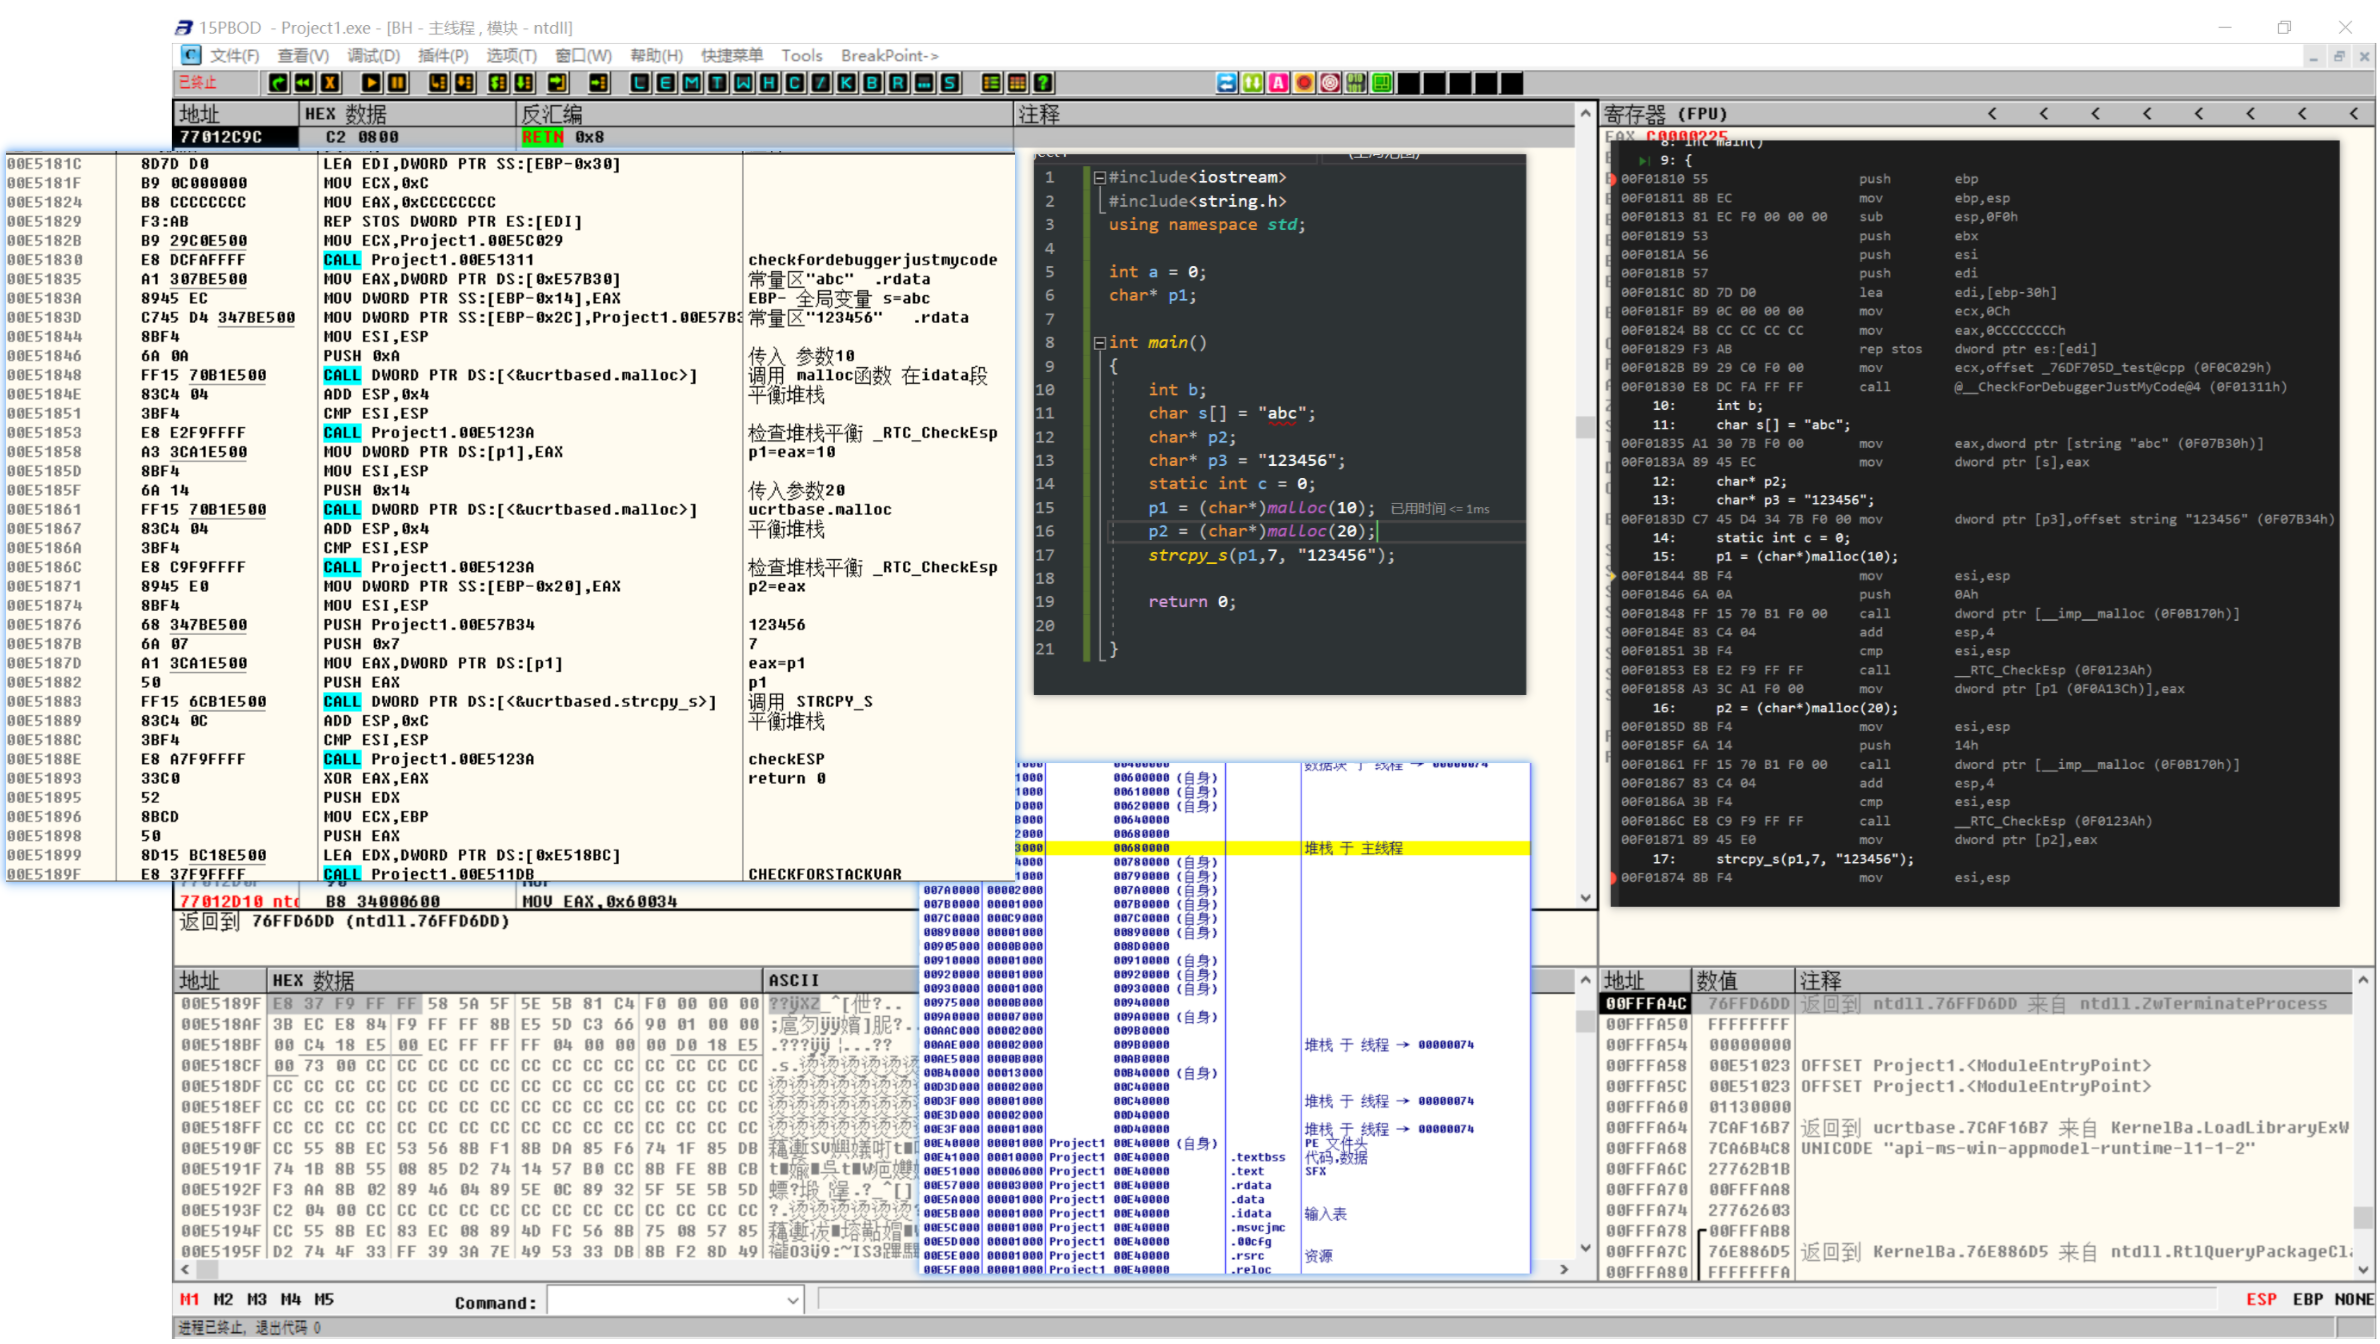Image resolution: width=2380 pixels, height=1344 pixels.
Task: Open the Log window via L icon
Action: tap(640, 83)
